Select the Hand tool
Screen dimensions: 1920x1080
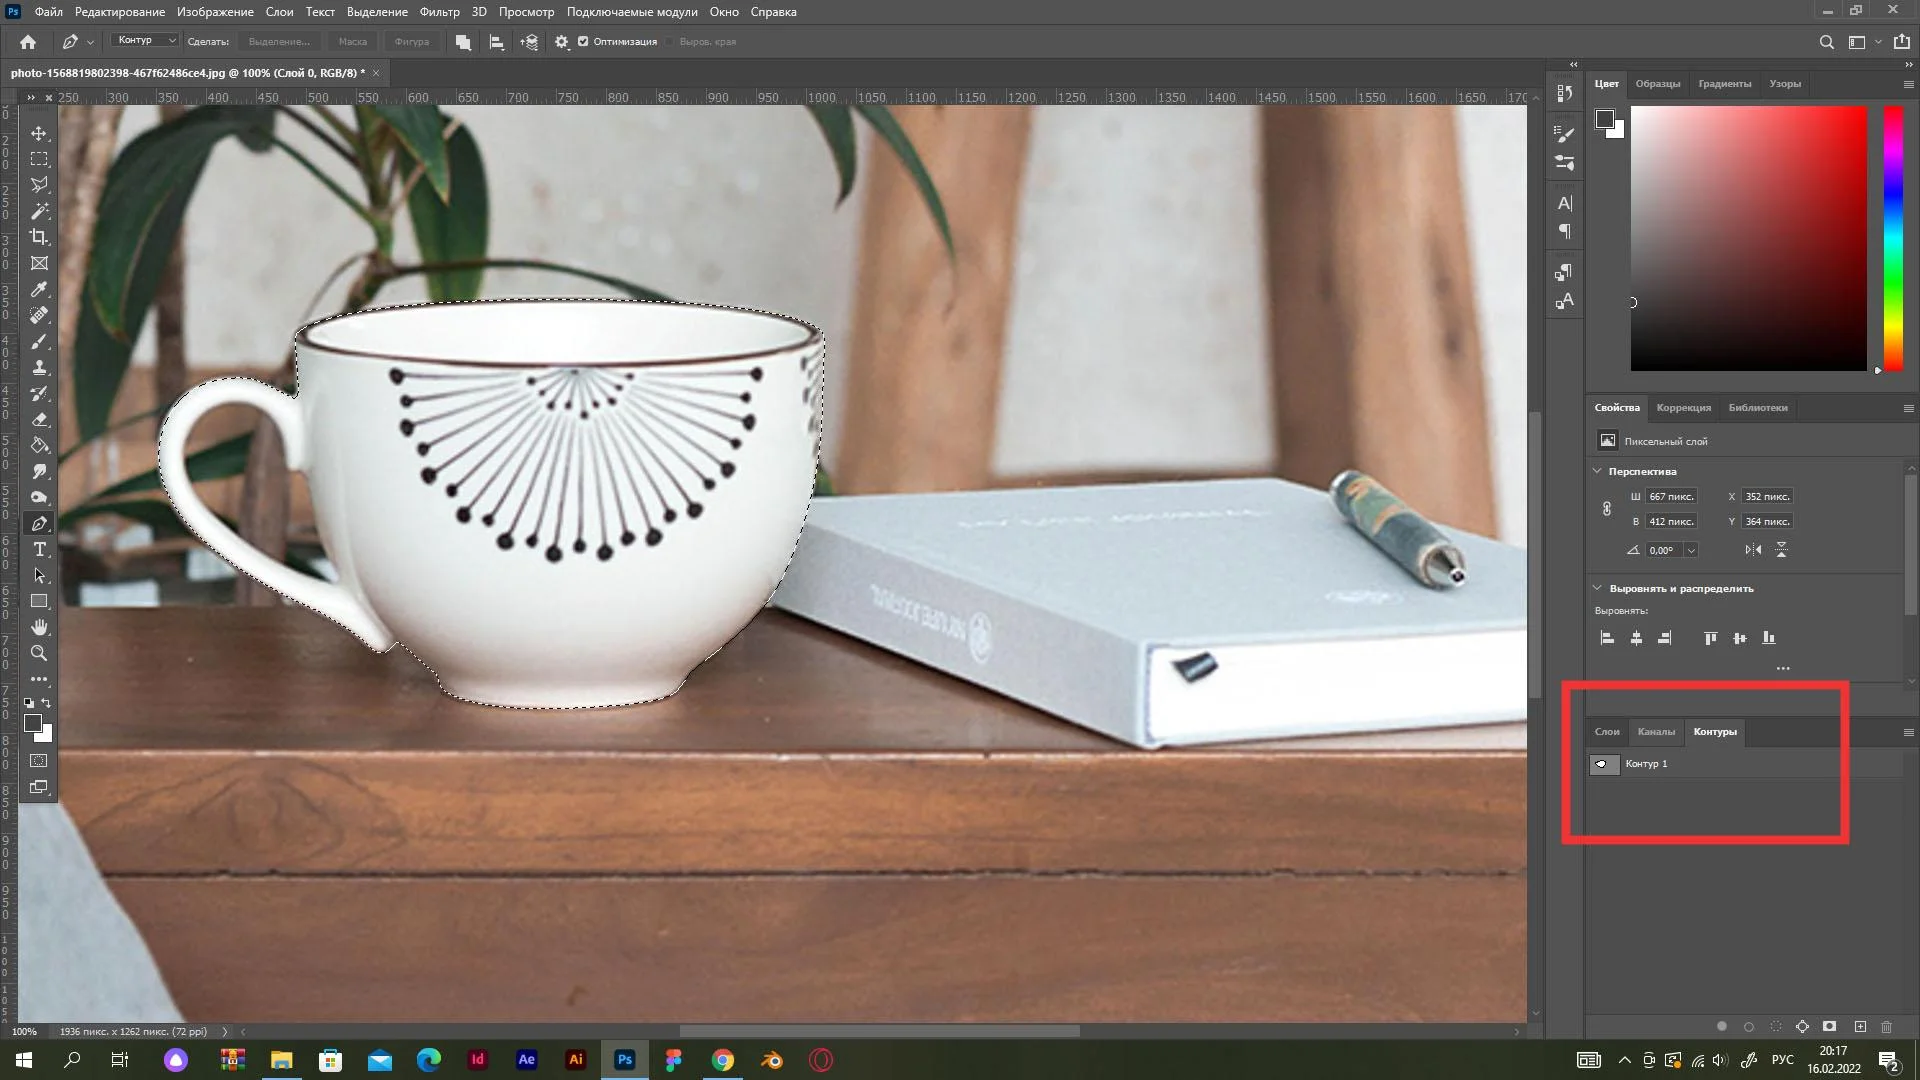point(39,627)
